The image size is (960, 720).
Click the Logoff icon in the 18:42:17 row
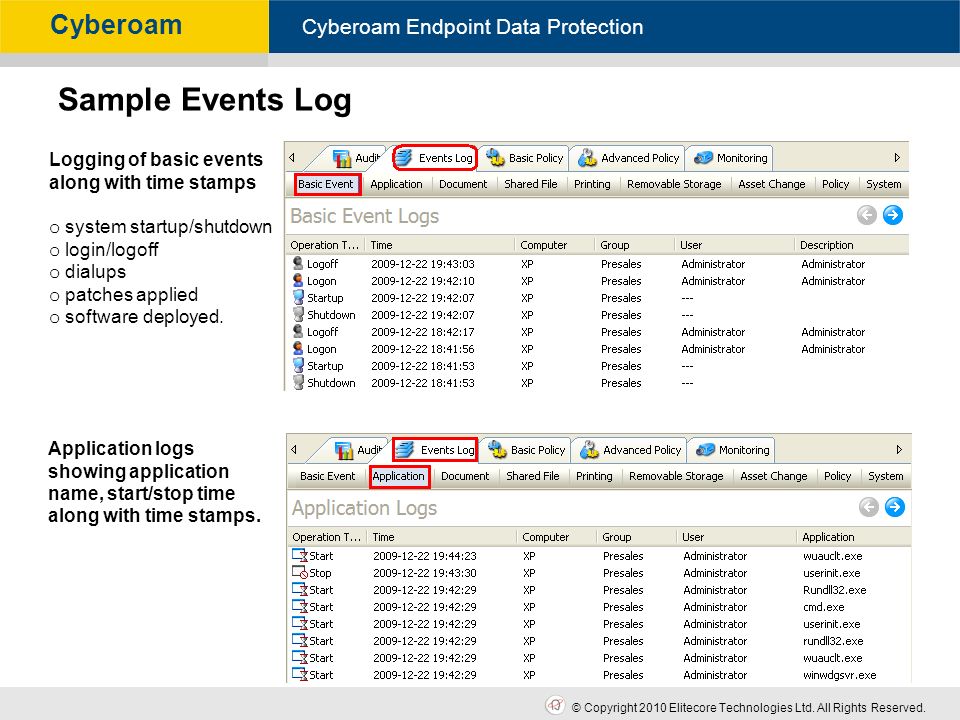[x=298, y=331]
